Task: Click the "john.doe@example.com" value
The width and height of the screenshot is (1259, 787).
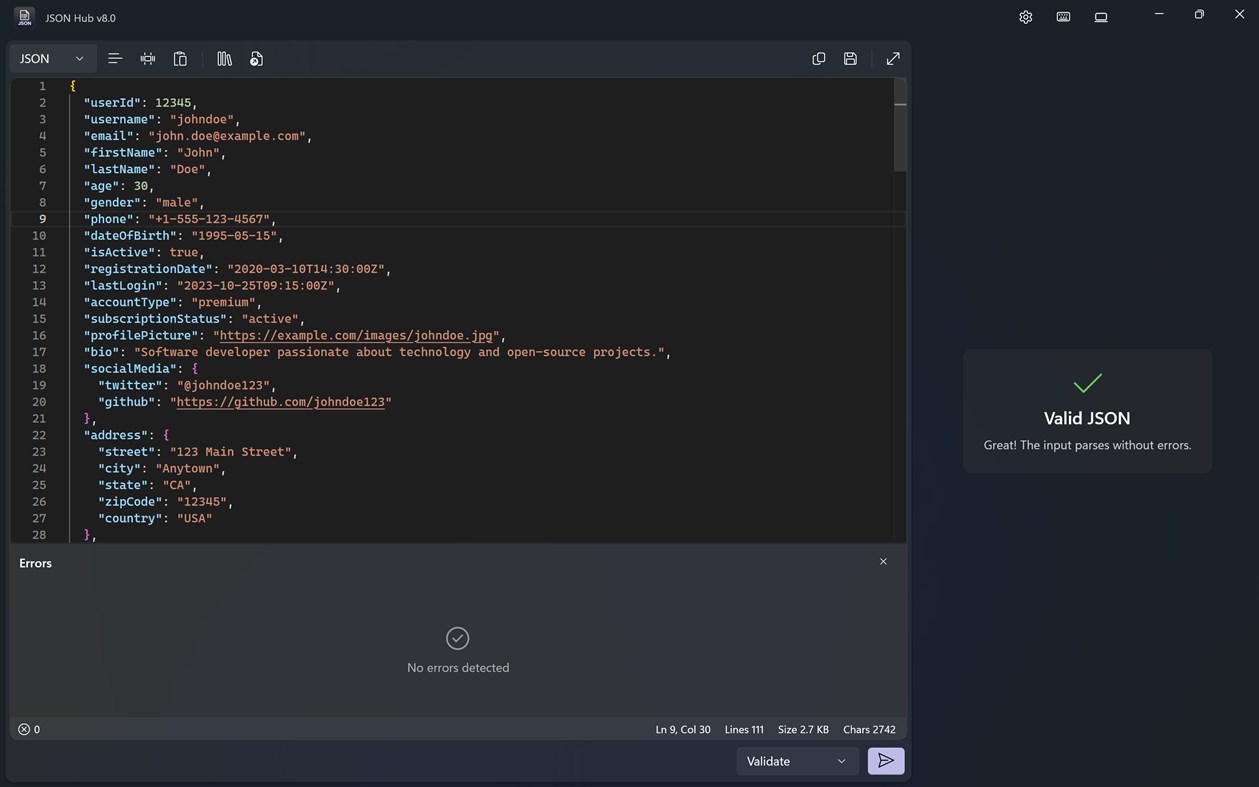Action: coord(227,136)
